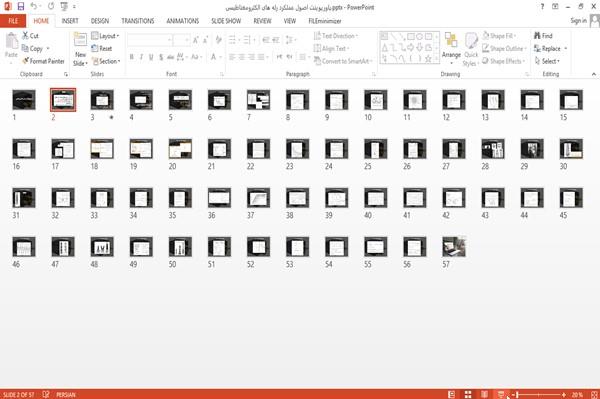Screen dimensions: 600x399
Task: Click the Increase Font Size icon
Action: click(x=196, y=40)
